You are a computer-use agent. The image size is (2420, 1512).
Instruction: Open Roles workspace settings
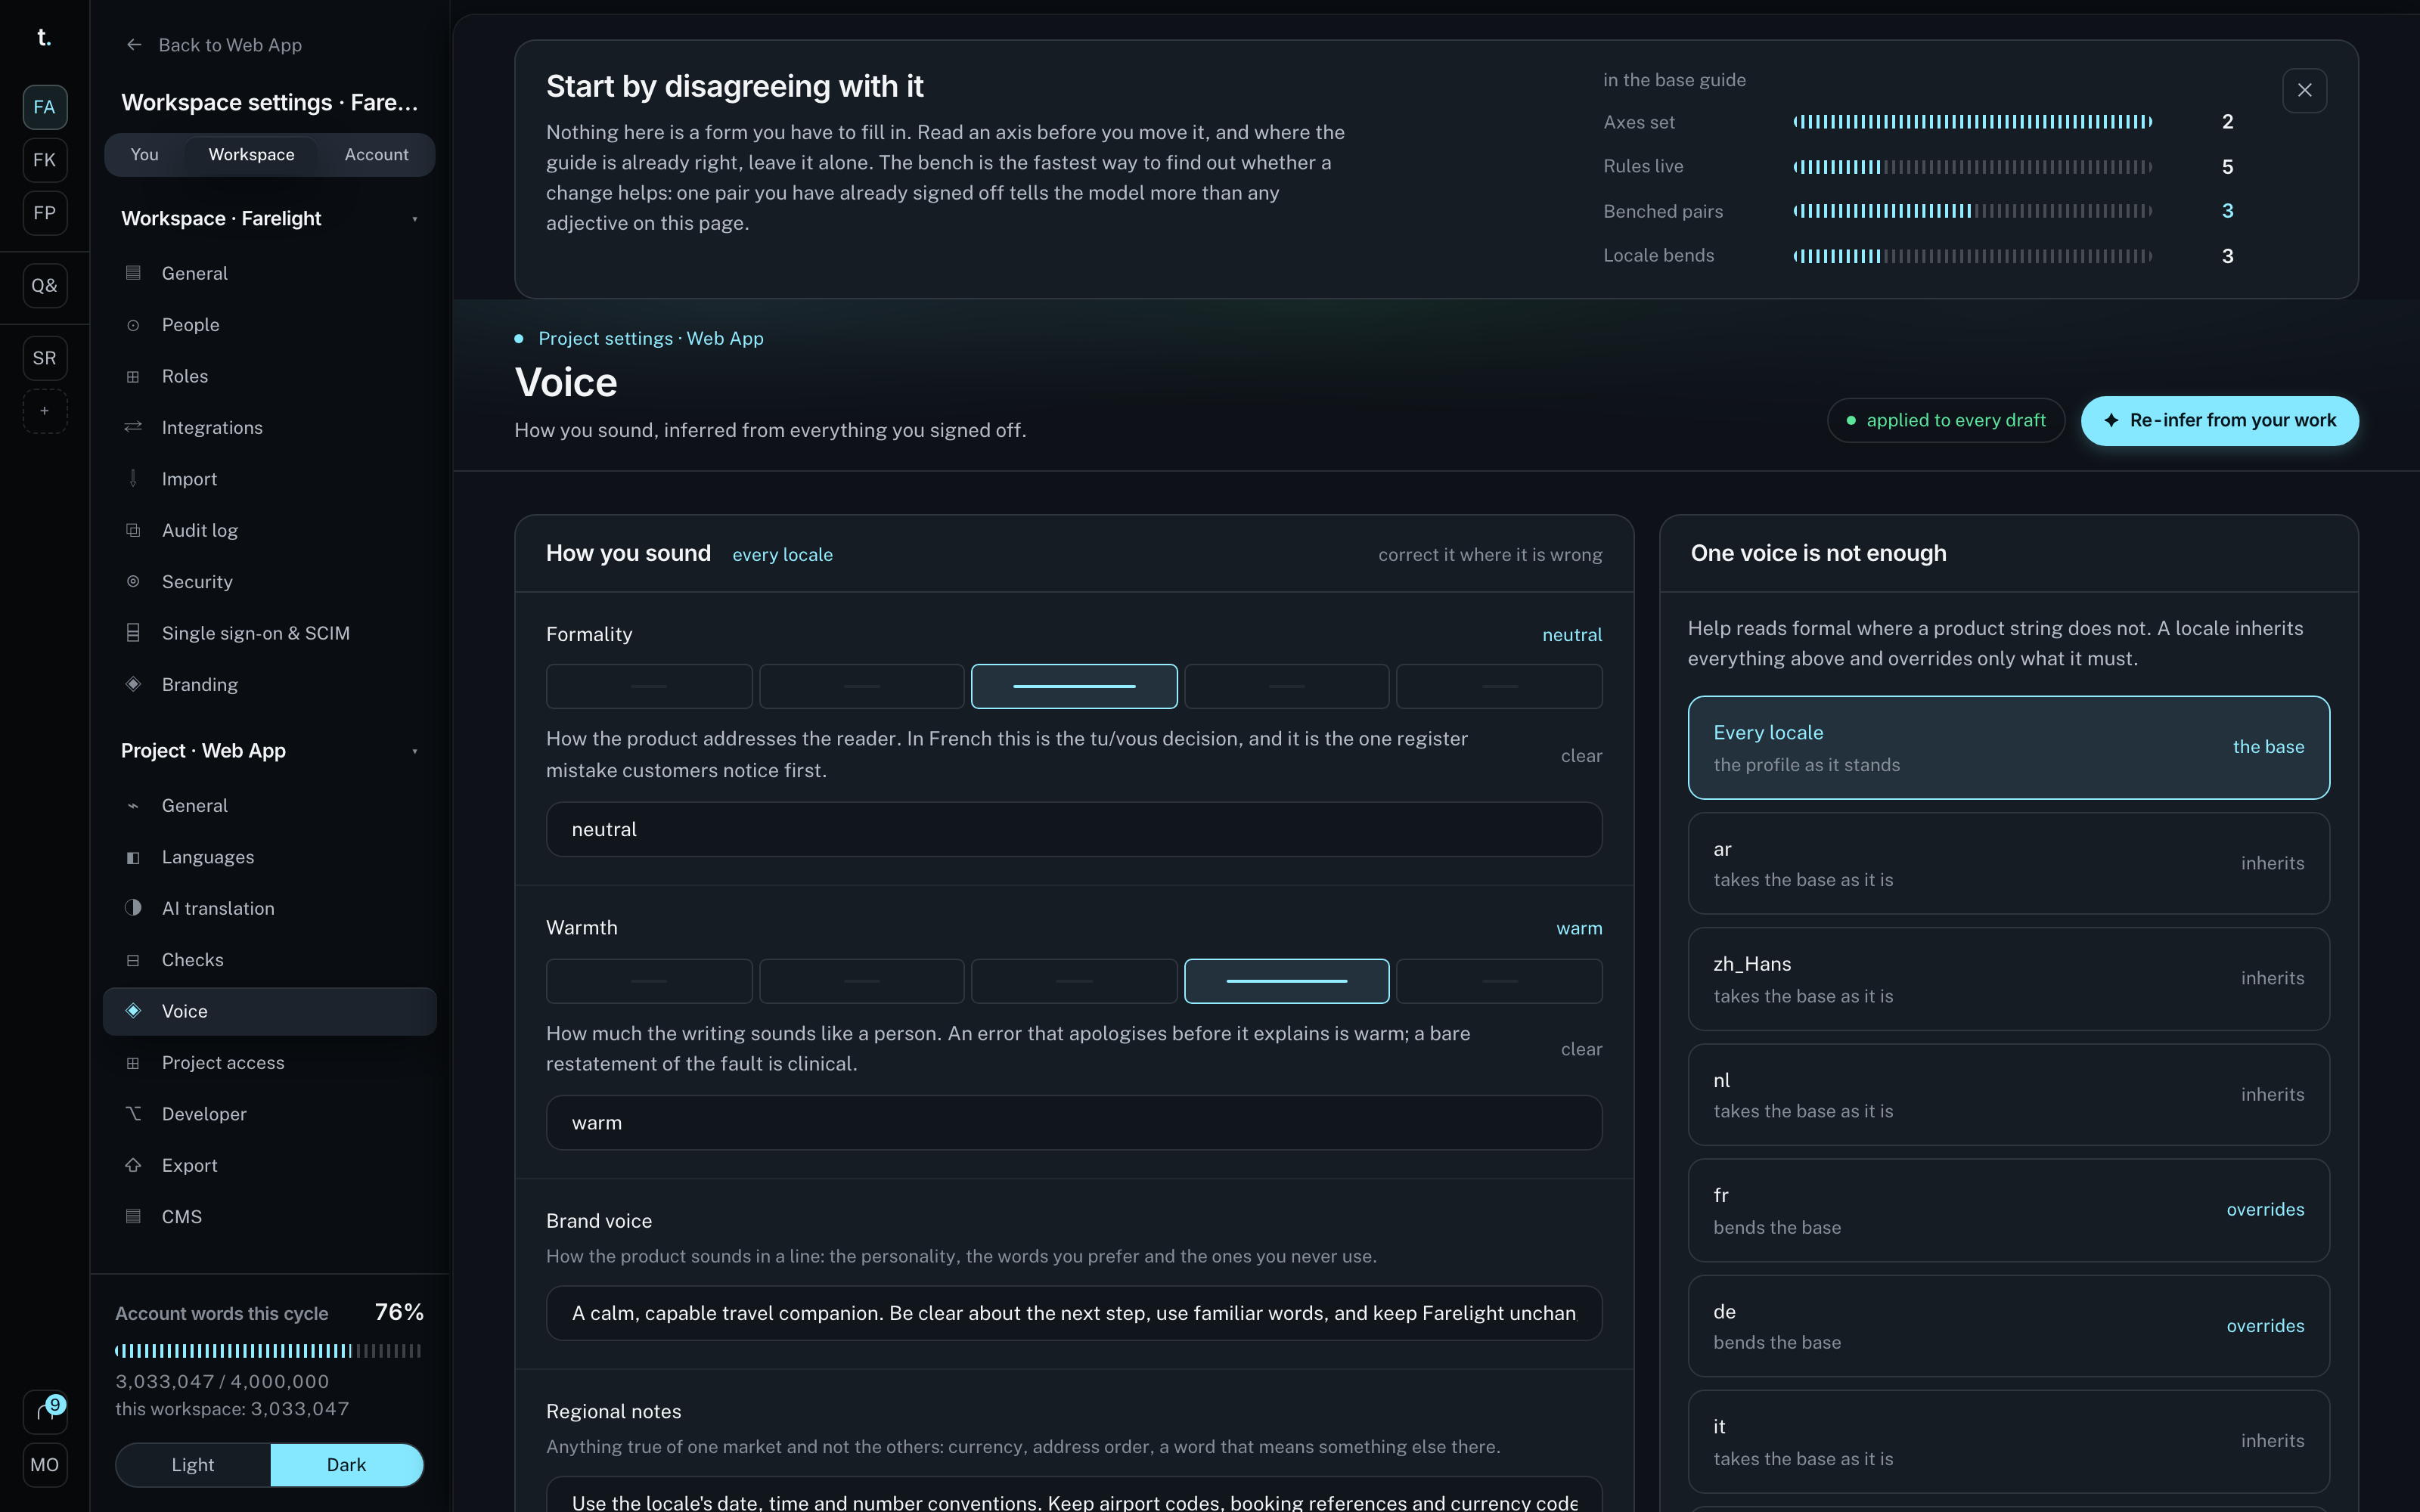pos(269,376)
